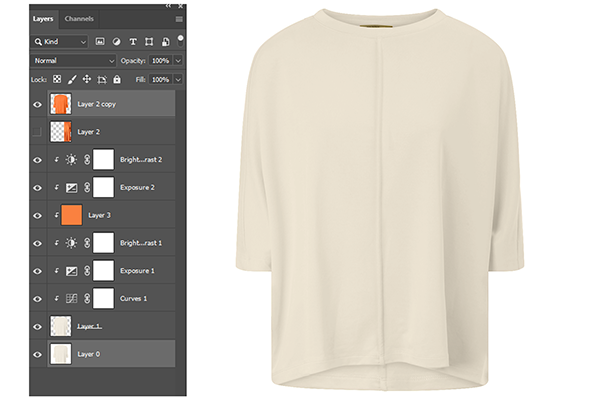Click Exposure 2 adjustment icon
600x400 pixels.
[72, 188]
